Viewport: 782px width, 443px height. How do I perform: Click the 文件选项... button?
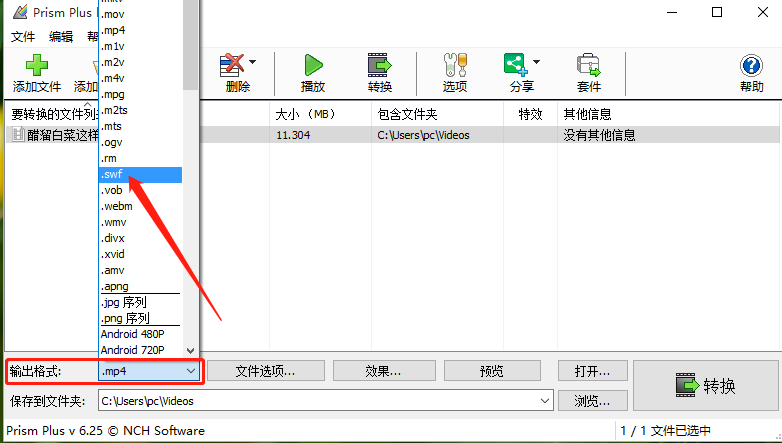click(x=265, y=371)
